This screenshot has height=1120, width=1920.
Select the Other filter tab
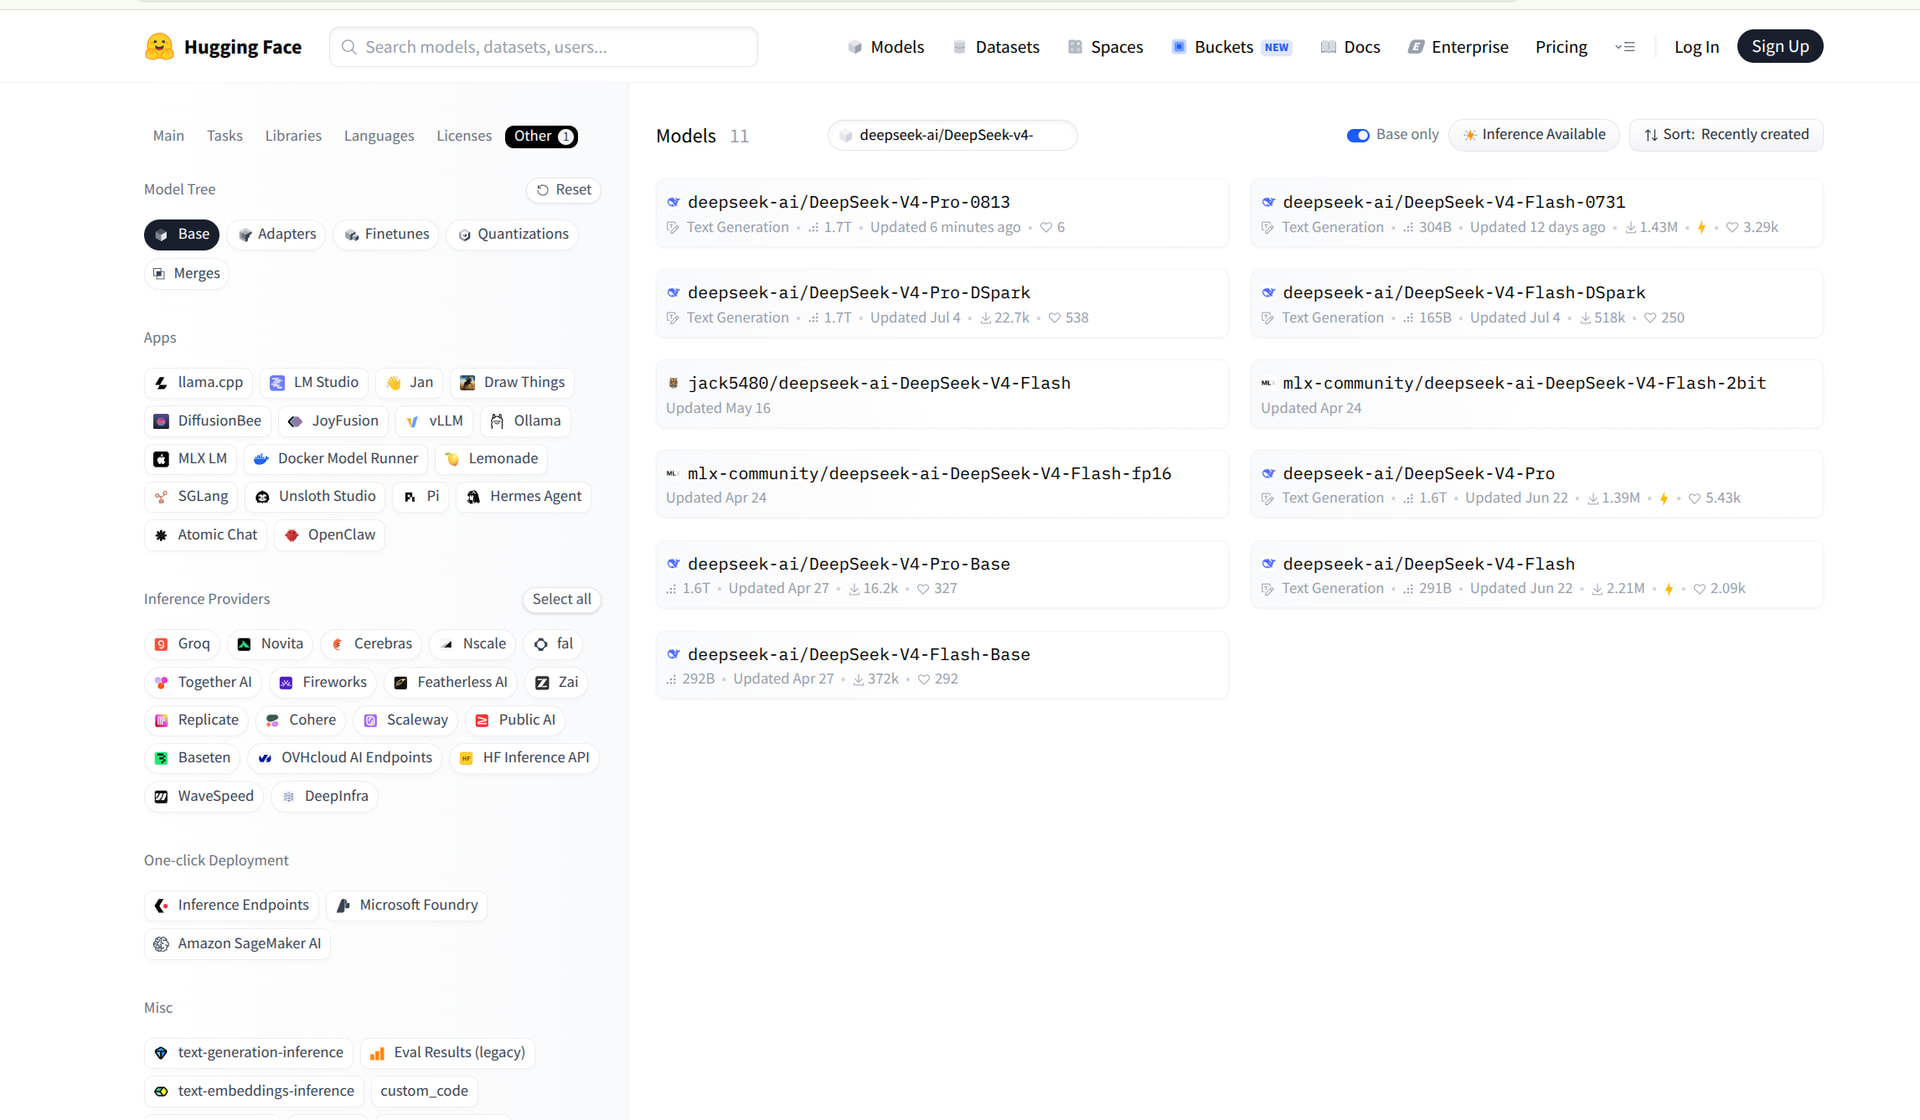[542, 136]
